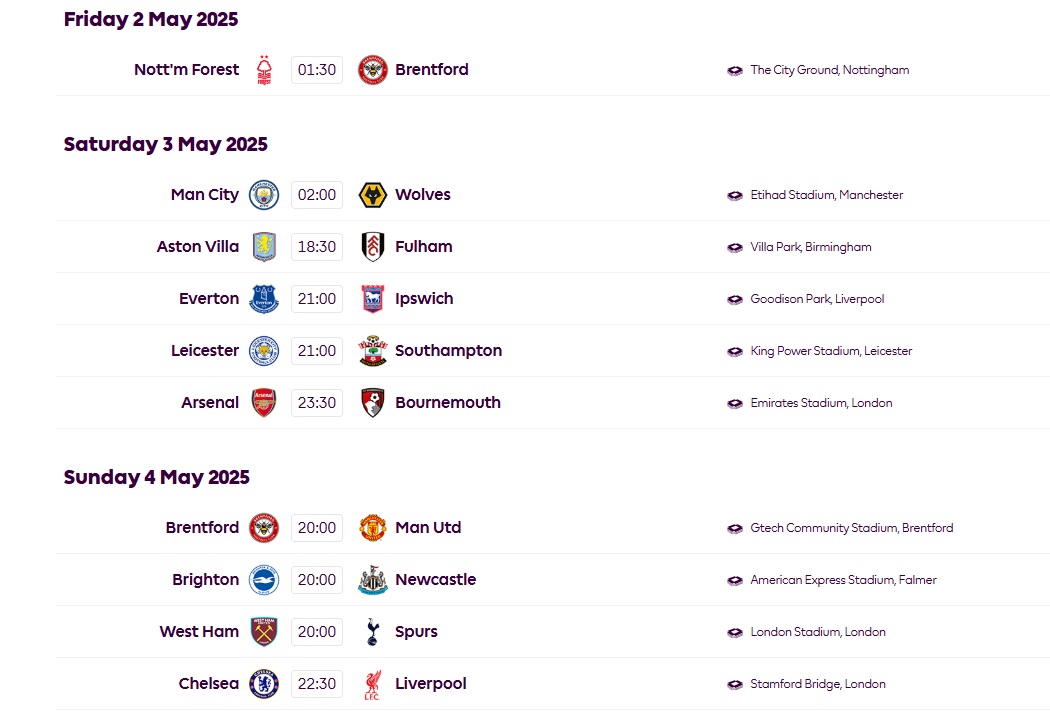Click the 23:30 Arsenal kickoff time
The width and height of the screenshot is (1050, 712).
(x=317, y=403)
